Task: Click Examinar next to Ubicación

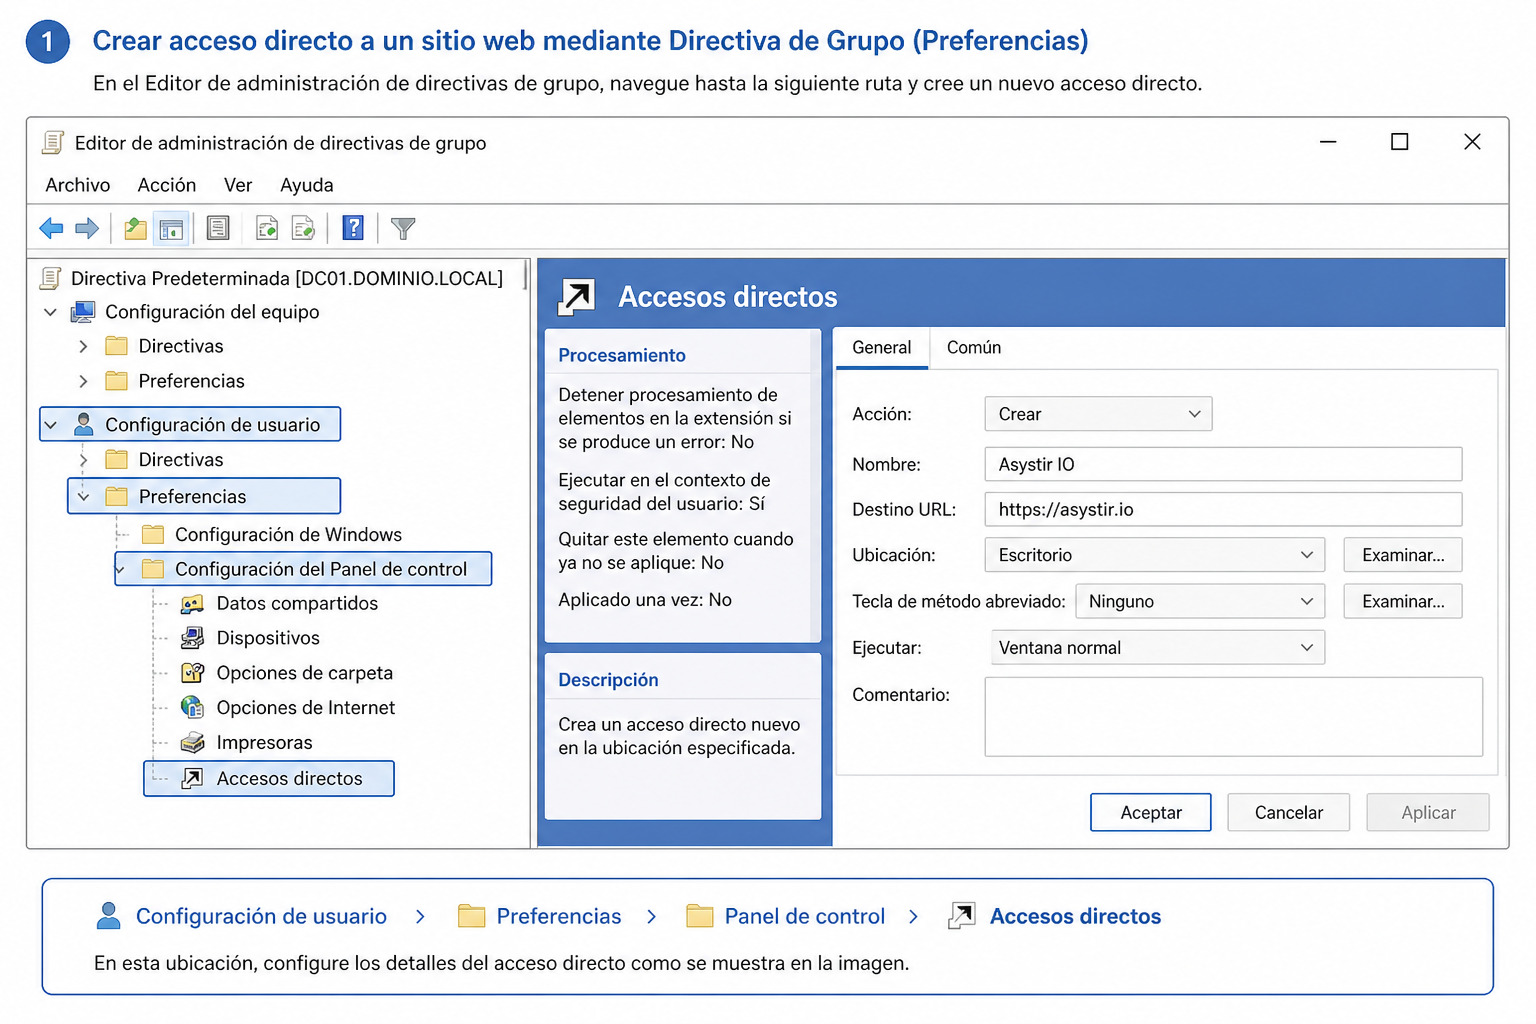Action: tap(1403, 555)
